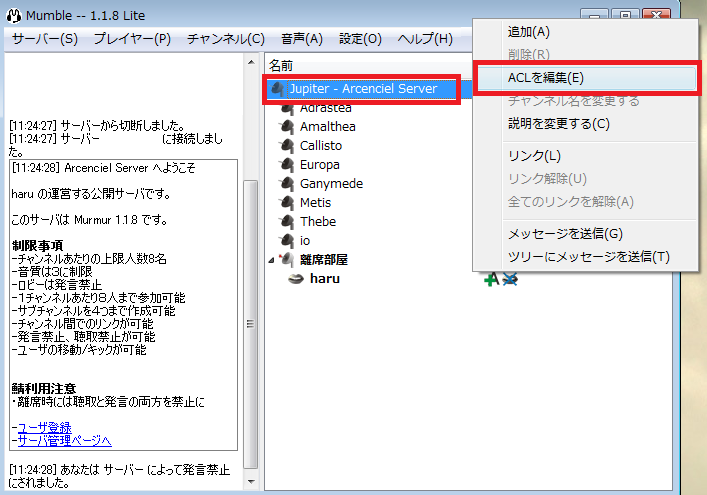Choose 説明を変更する(C) in the context menu
Image resolution: width=707 pixels, height=495 pixels.
tap(586, 124)
